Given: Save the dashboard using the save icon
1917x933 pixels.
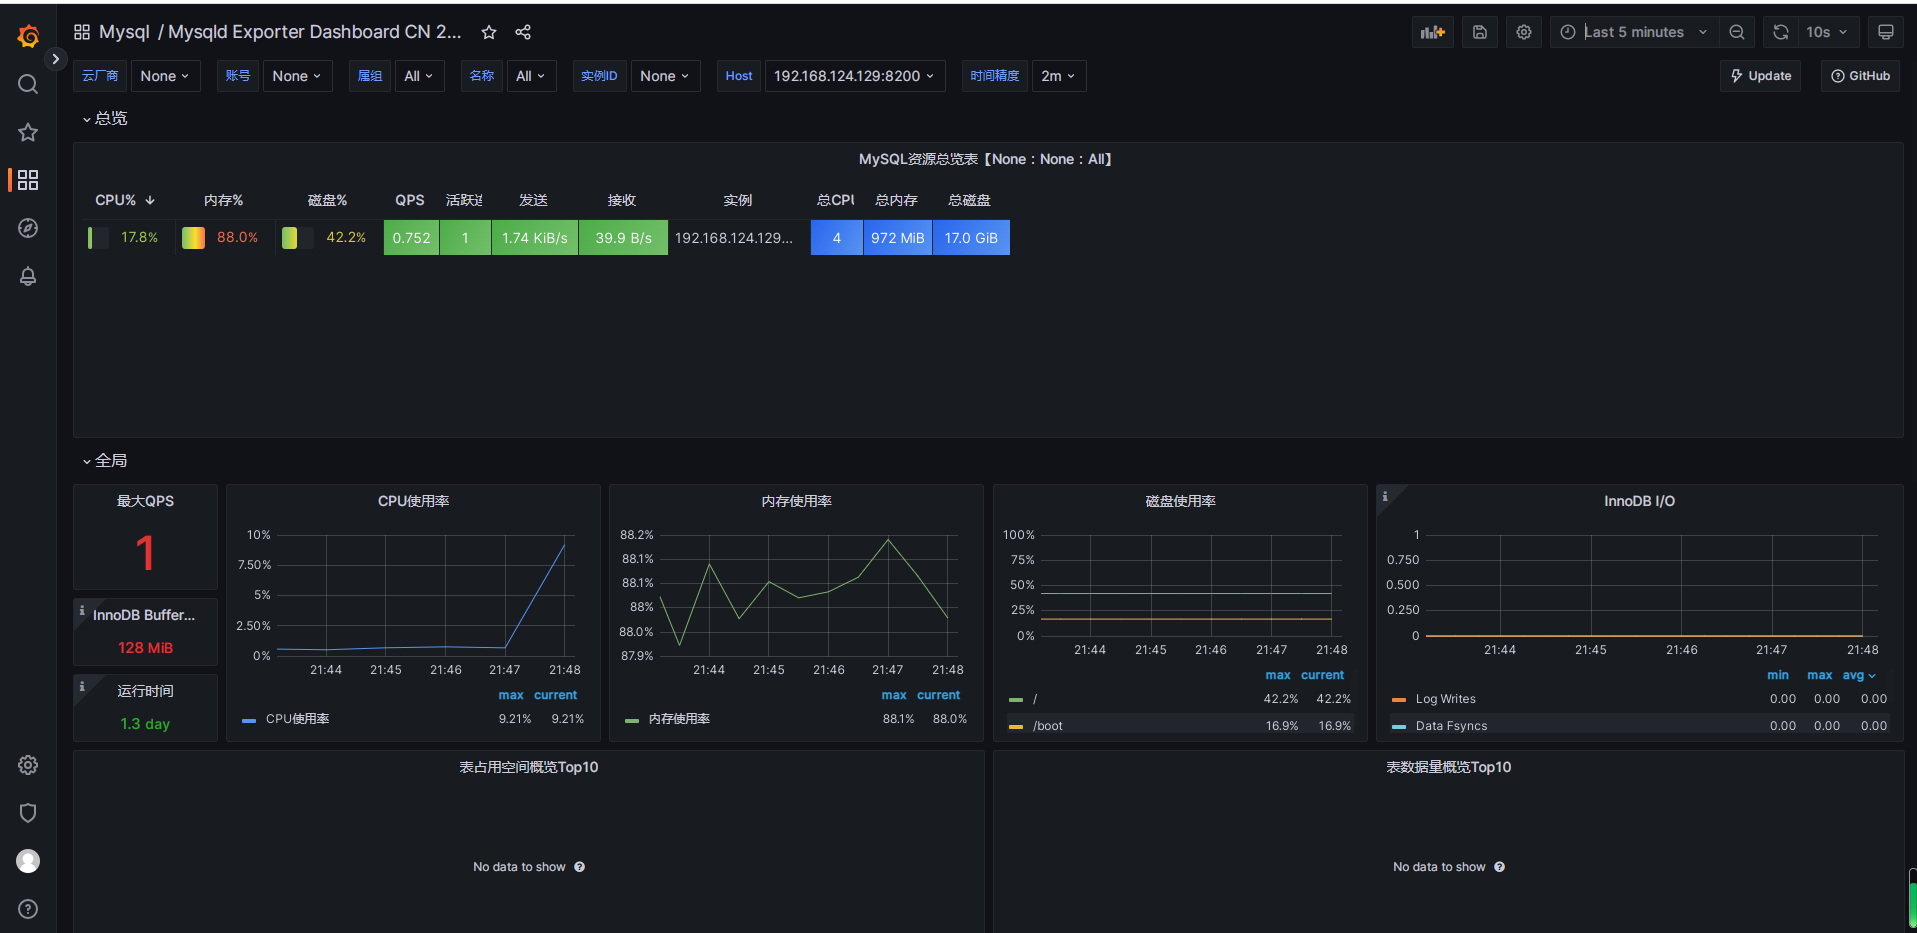Looking at the screenshot, I should point(1479,31).
